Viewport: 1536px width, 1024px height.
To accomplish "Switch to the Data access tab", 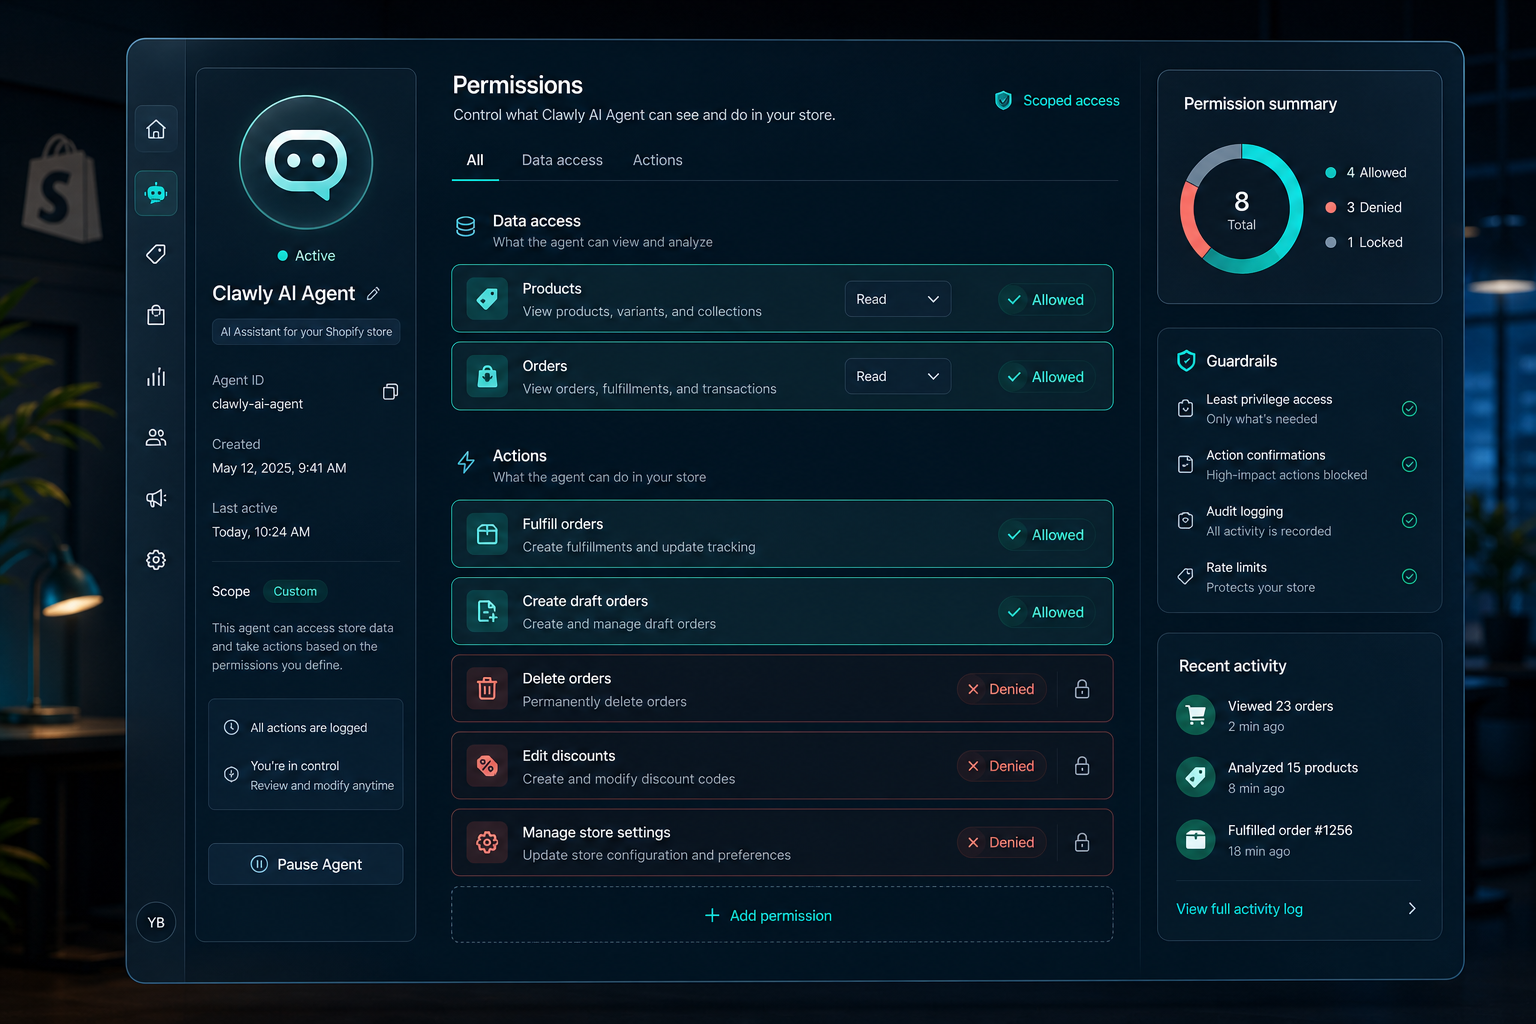I will 562,160.
